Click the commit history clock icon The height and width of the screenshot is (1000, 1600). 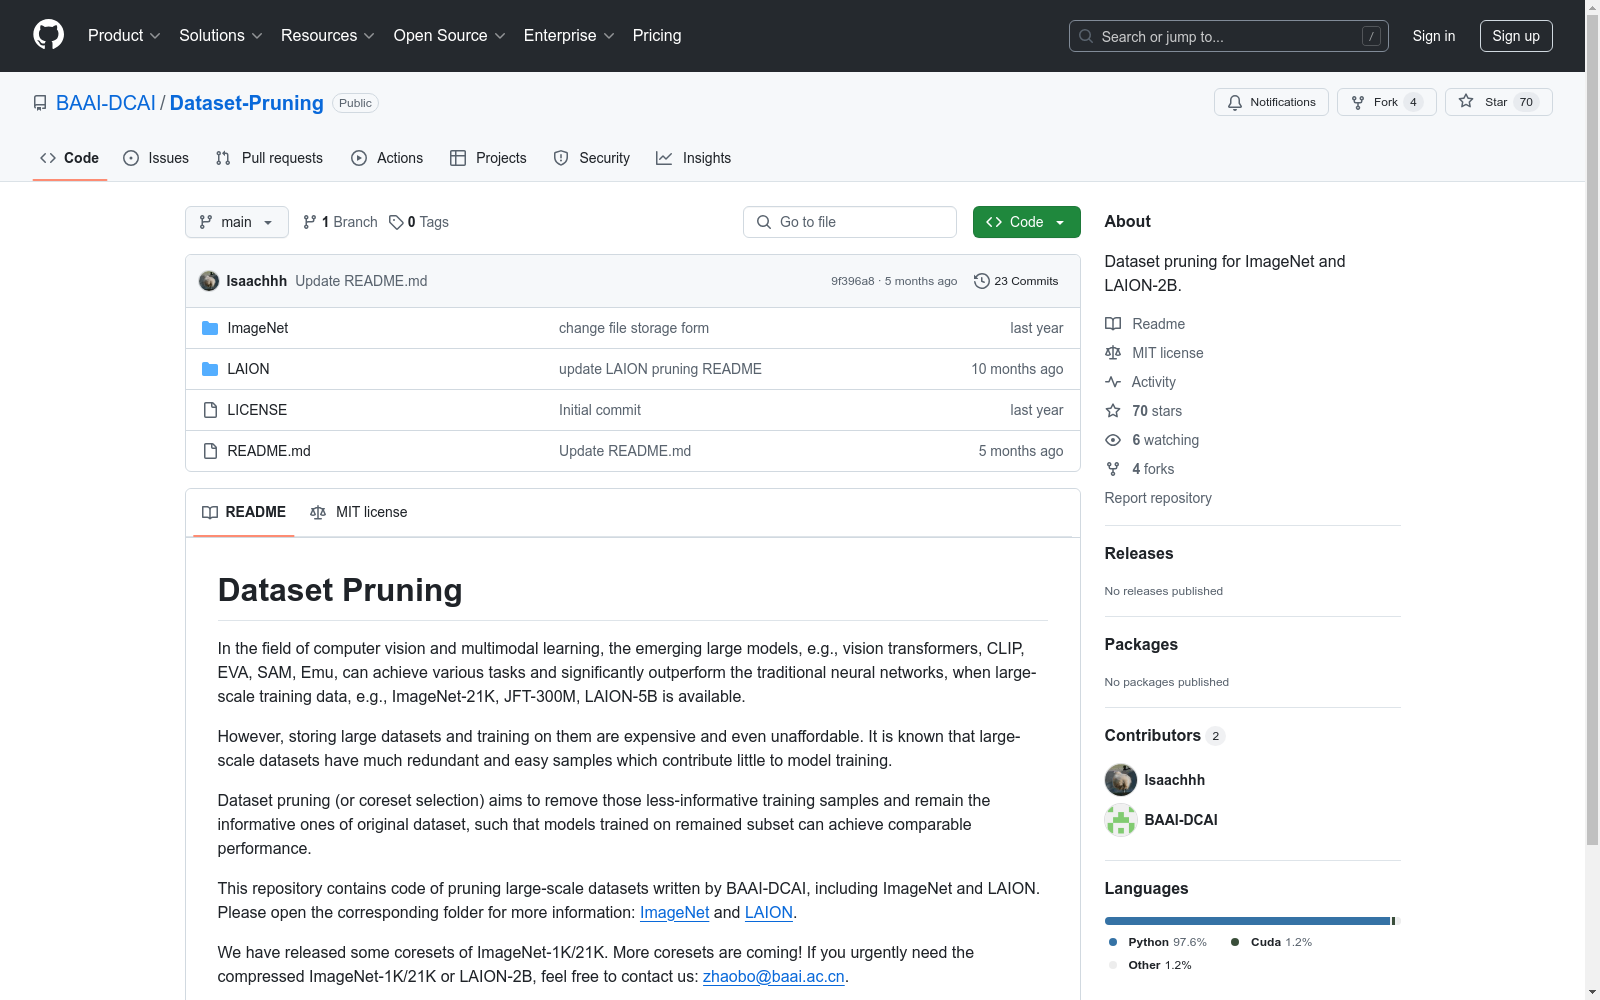click(982, 281)
